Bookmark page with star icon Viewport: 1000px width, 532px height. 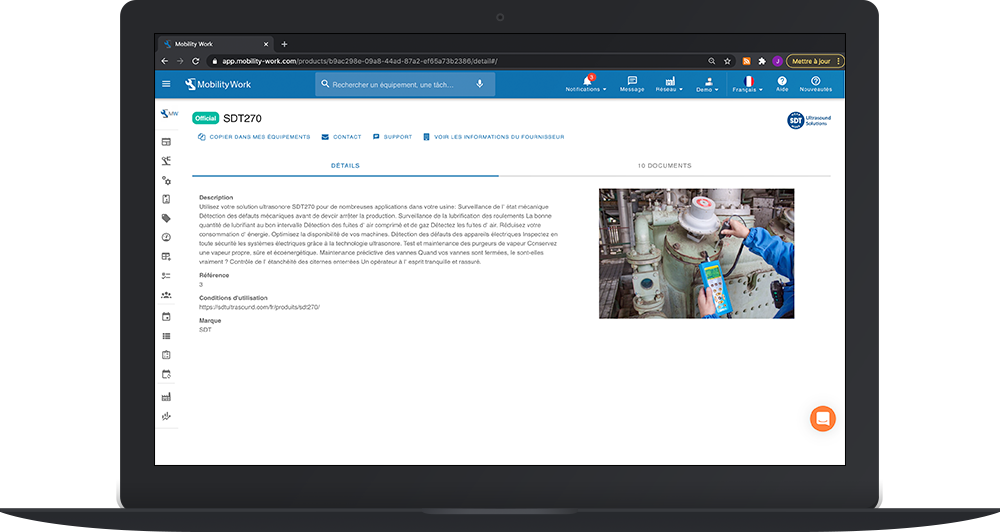727,61
